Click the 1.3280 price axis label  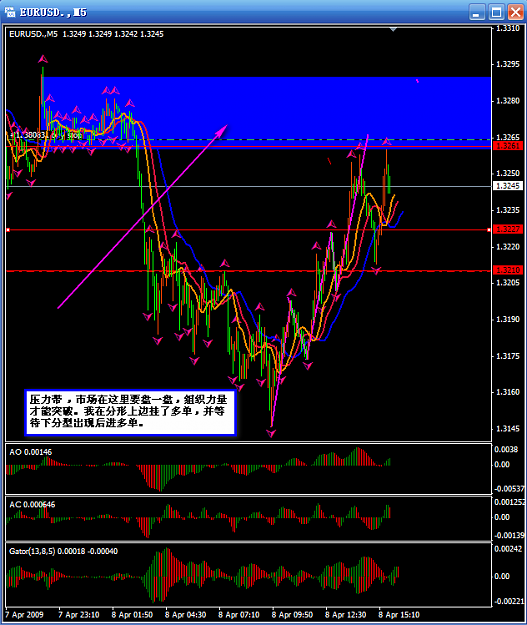click(508, 101)
